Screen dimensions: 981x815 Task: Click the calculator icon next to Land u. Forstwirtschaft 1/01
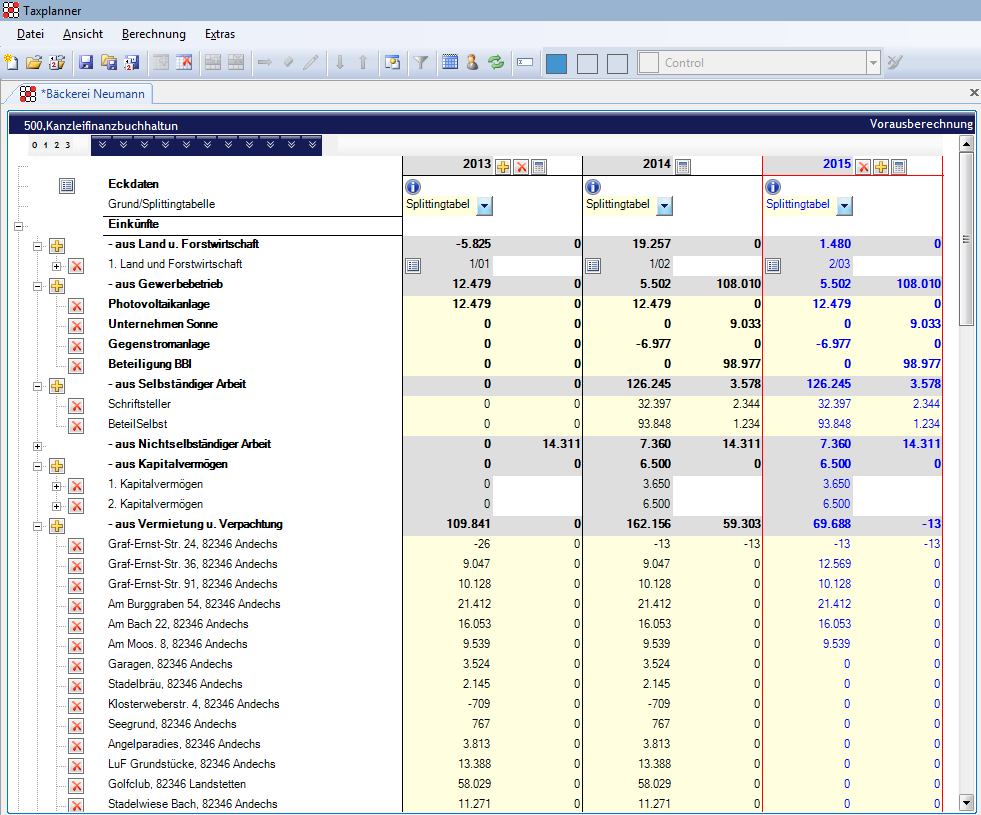pyautogui.click(x=412, y=265)
